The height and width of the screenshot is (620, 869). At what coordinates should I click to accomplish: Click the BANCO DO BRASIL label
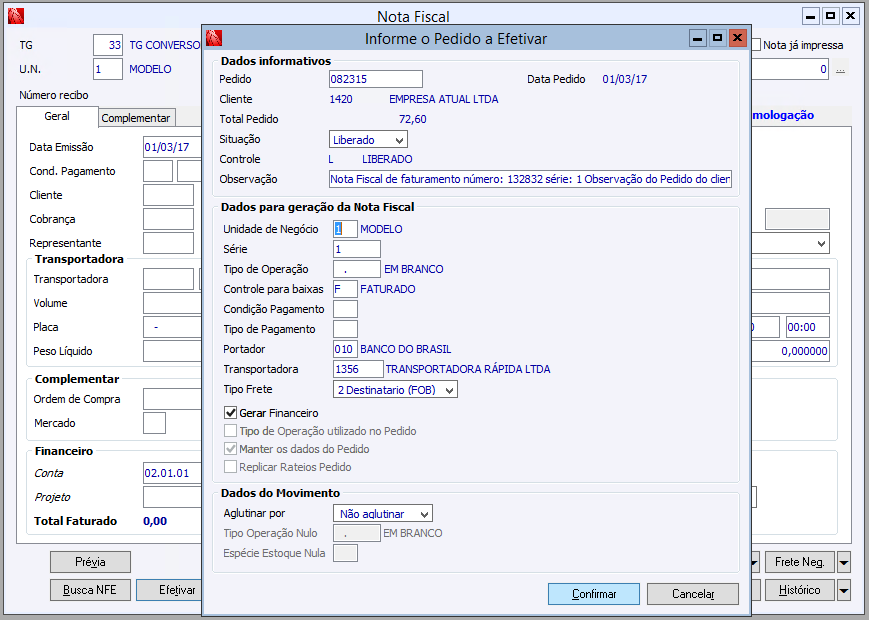[406, 349]
